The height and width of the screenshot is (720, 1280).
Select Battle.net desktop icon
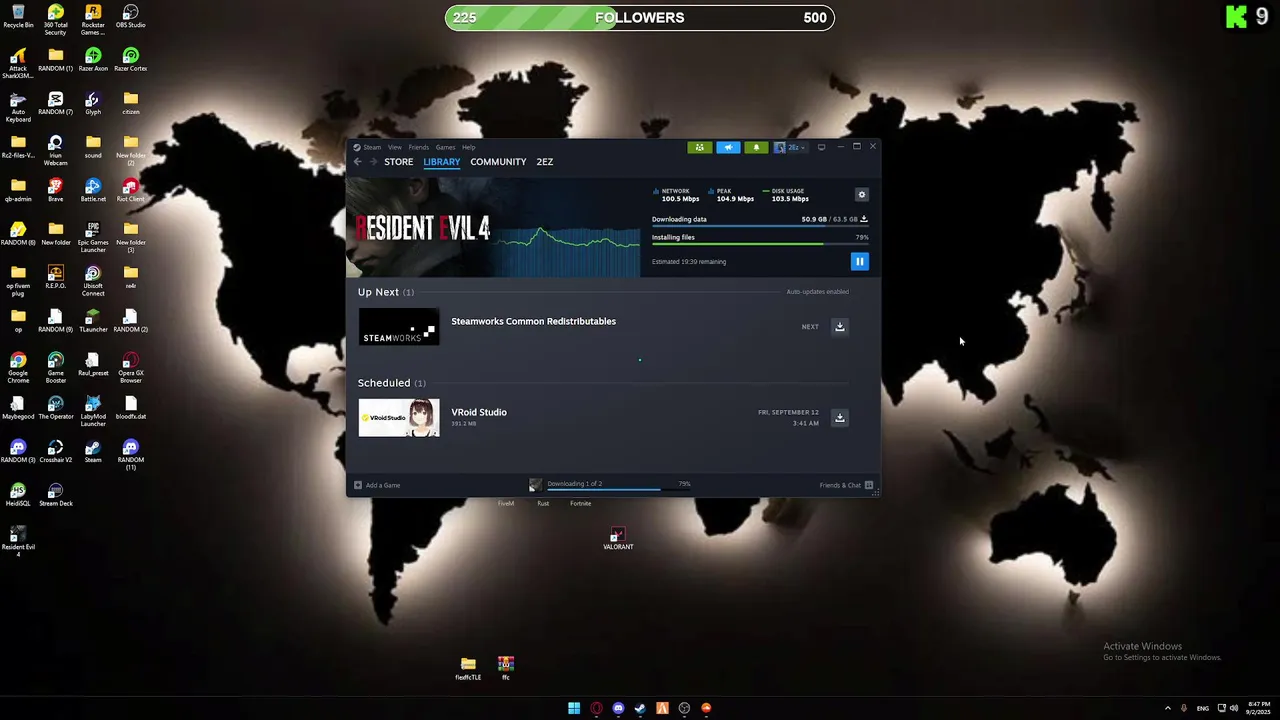93,190
